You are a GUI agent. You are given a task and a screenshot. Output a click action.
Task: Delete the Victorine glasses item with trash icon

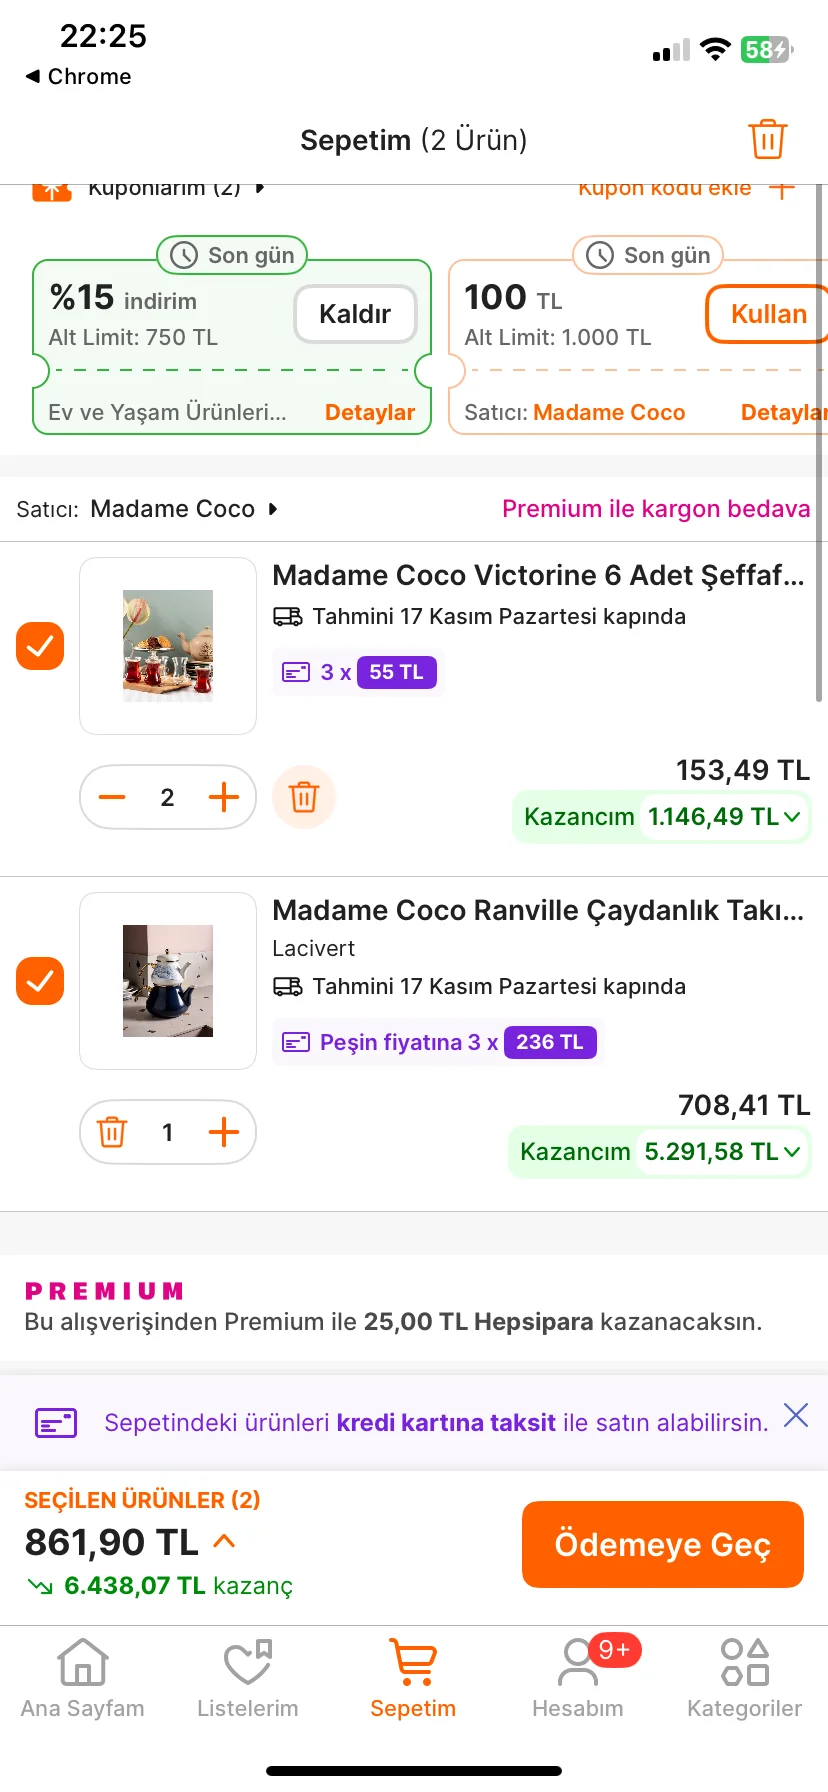[304, 797]
